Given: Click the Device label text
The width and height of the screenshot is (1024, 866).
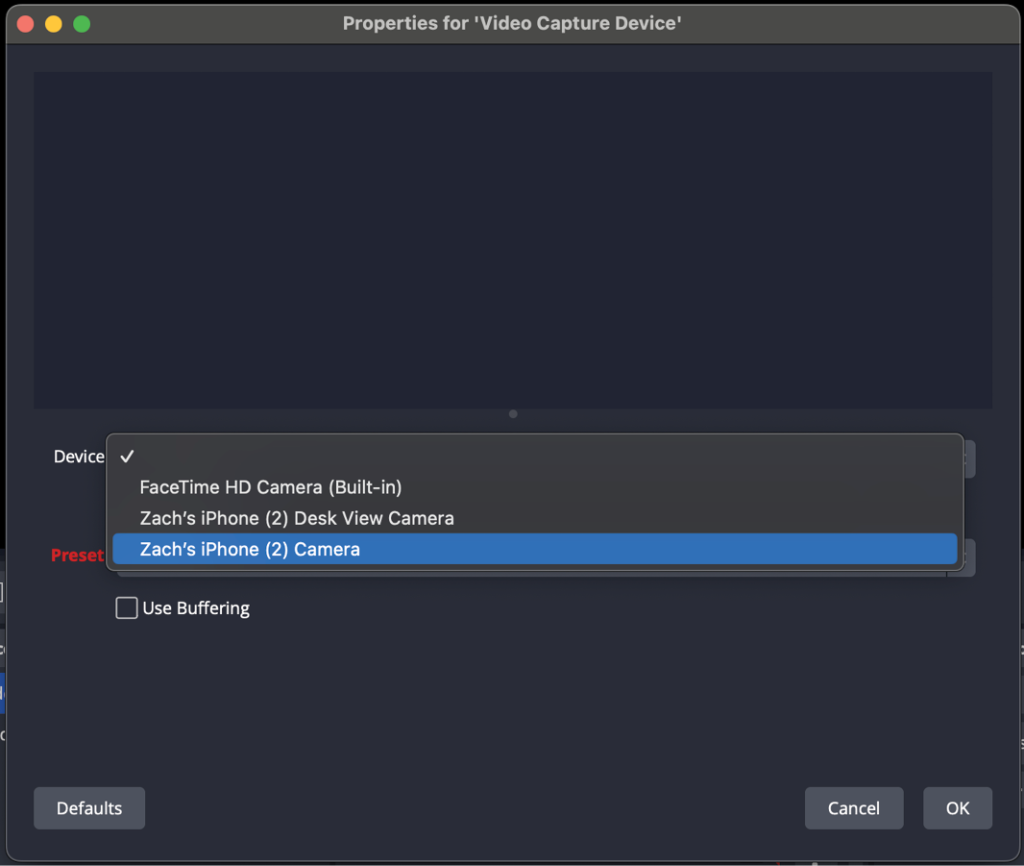Looking at the screenshot, I should (x=79, y=456).
